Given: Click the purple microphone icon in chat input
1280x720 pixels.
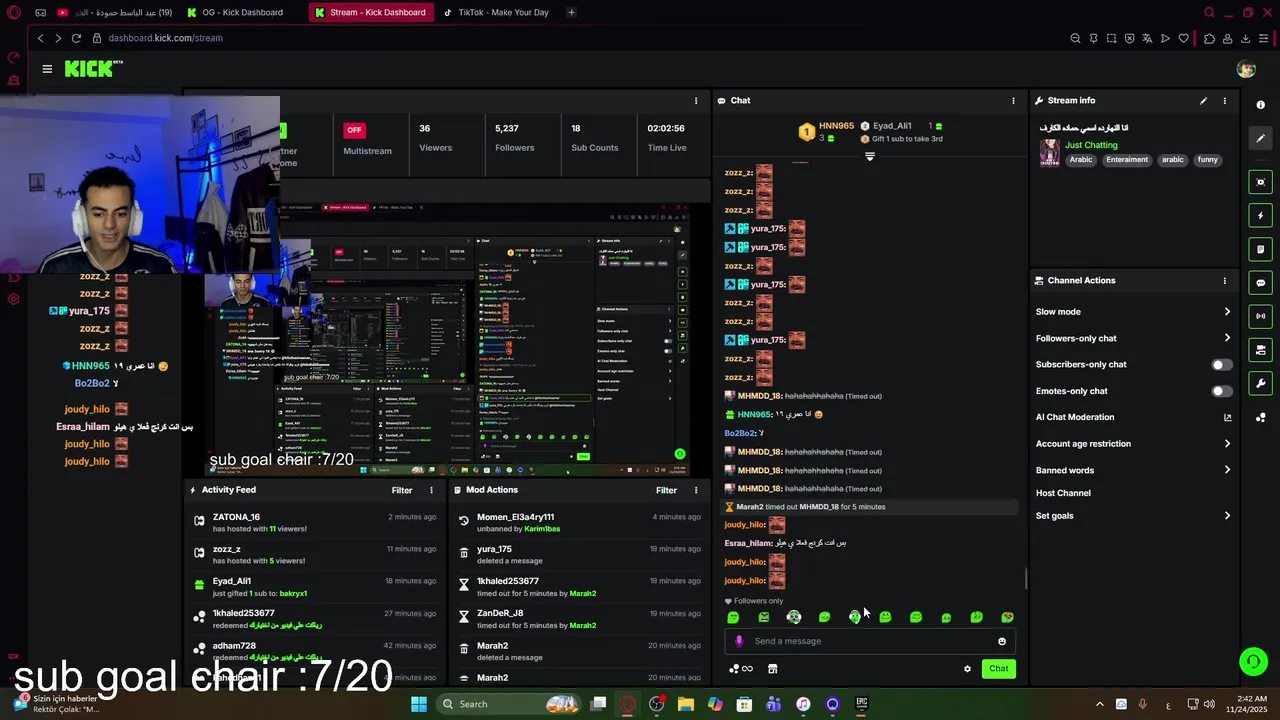Looking at the screenshot, I should (739, 642).
